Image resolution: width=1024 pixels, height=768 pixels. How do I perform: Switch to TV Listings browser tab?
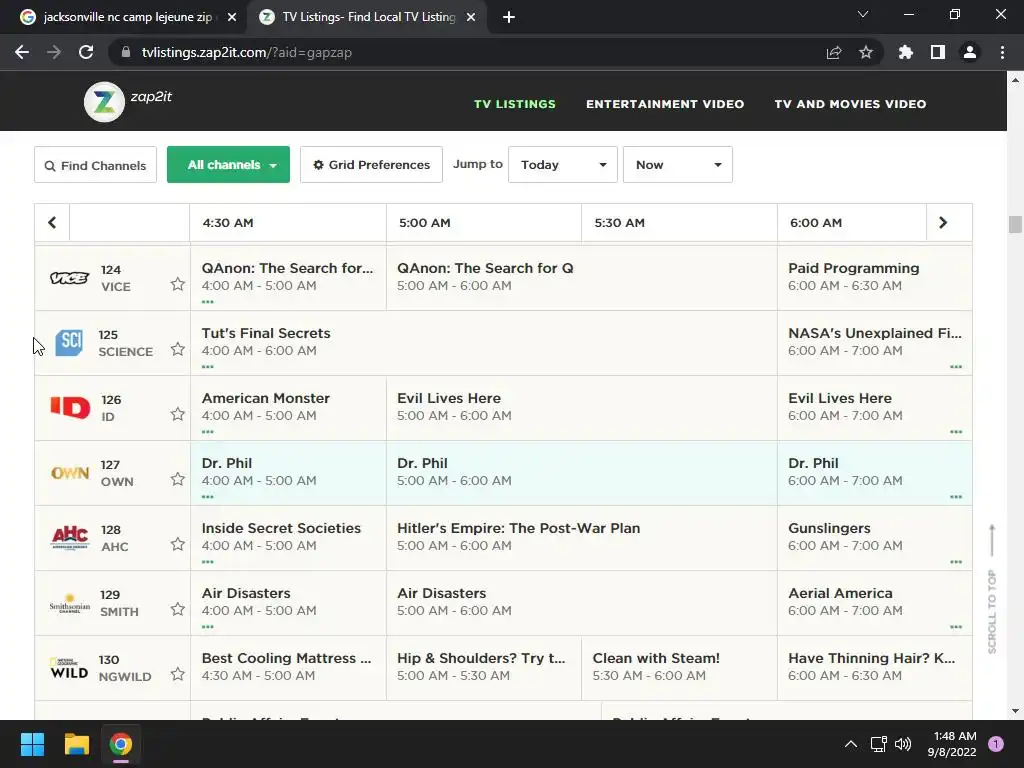[368, 18]
